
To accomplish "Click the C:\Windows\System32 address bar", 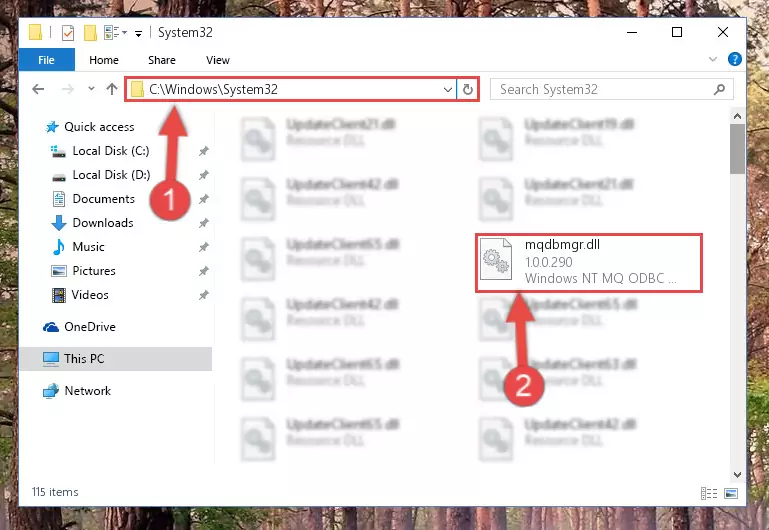I will 289,89.
